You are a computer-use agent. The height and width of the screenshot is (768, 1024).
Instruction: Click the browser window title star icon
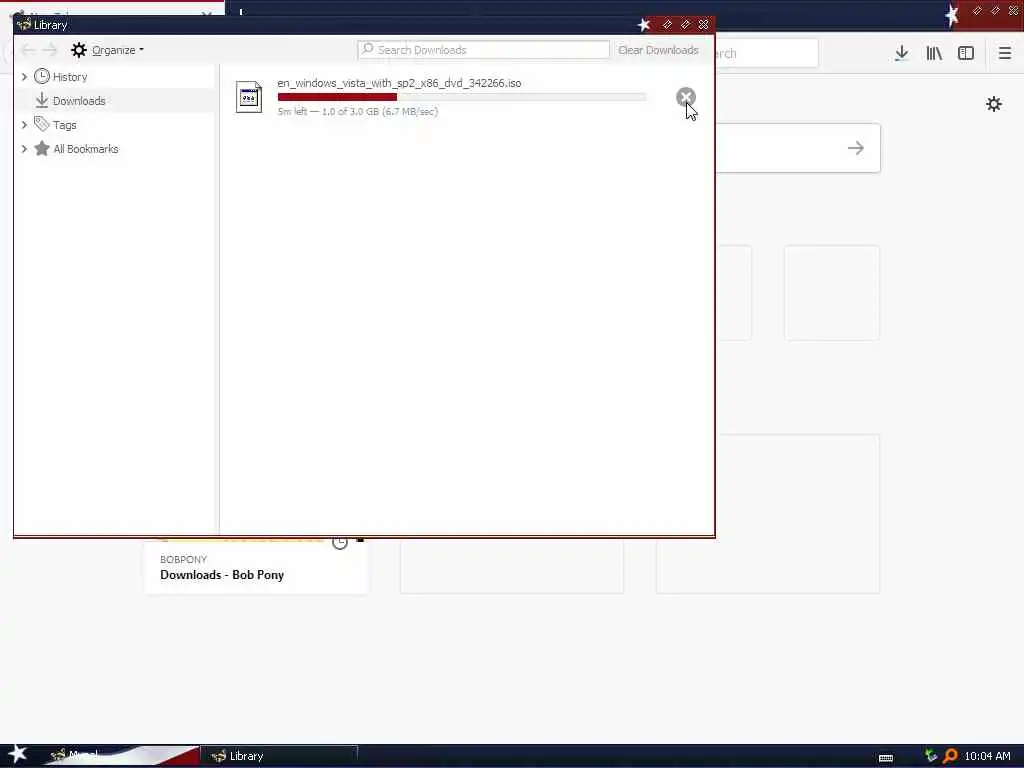click(x=952, y=14)
